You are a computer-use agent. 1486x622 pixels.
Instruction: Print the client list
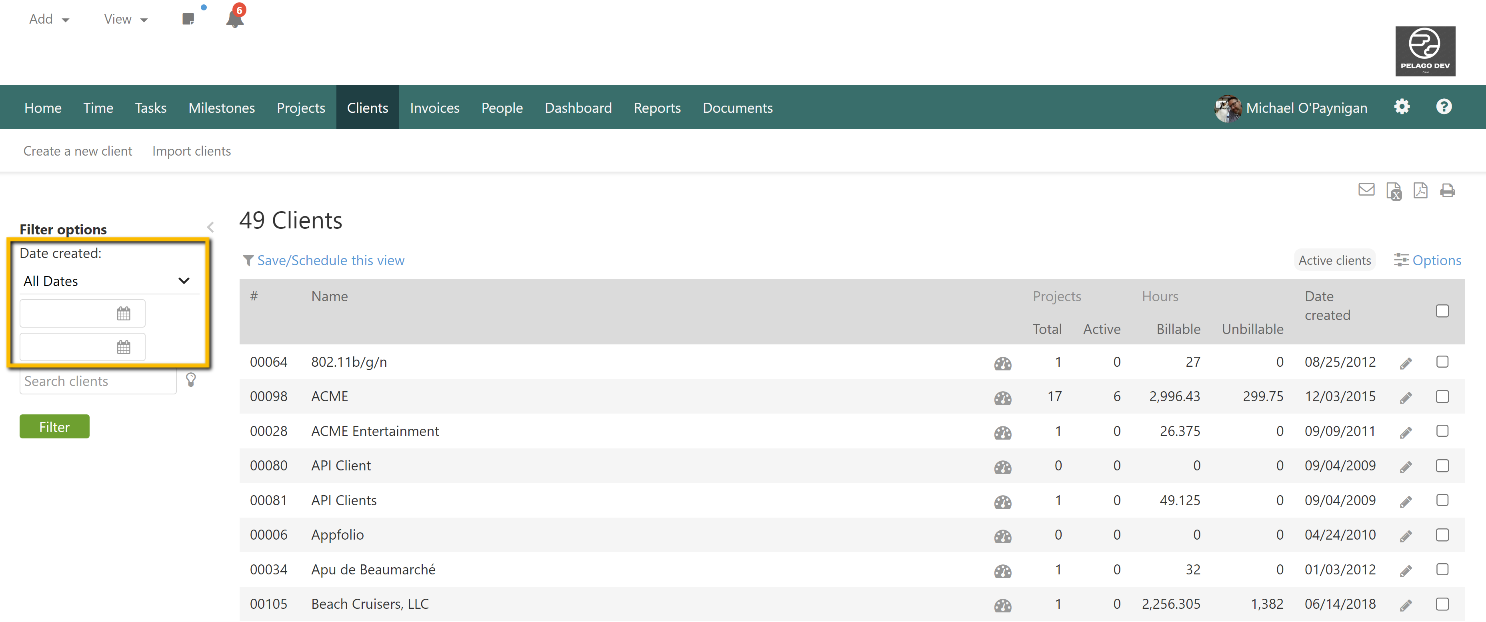pyautogui.click(x=1447, y=190)
